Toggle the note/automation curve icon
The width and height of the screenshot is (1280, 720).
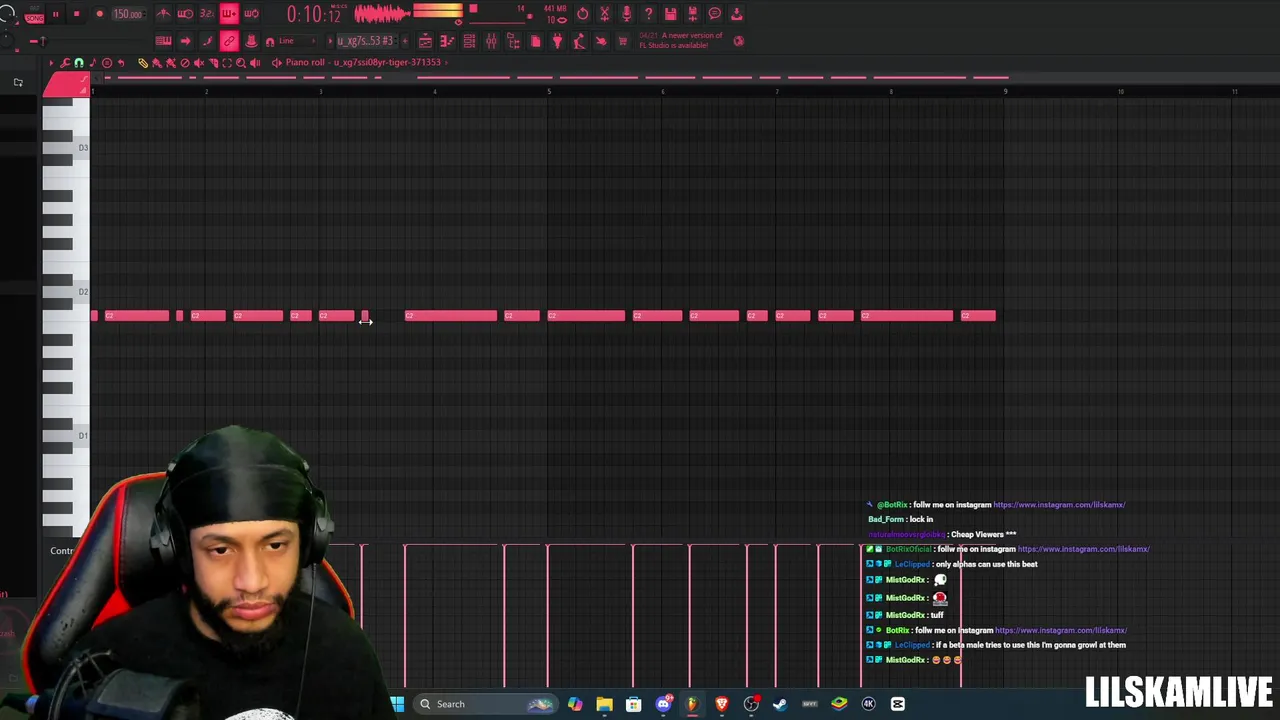click(207, 41)
